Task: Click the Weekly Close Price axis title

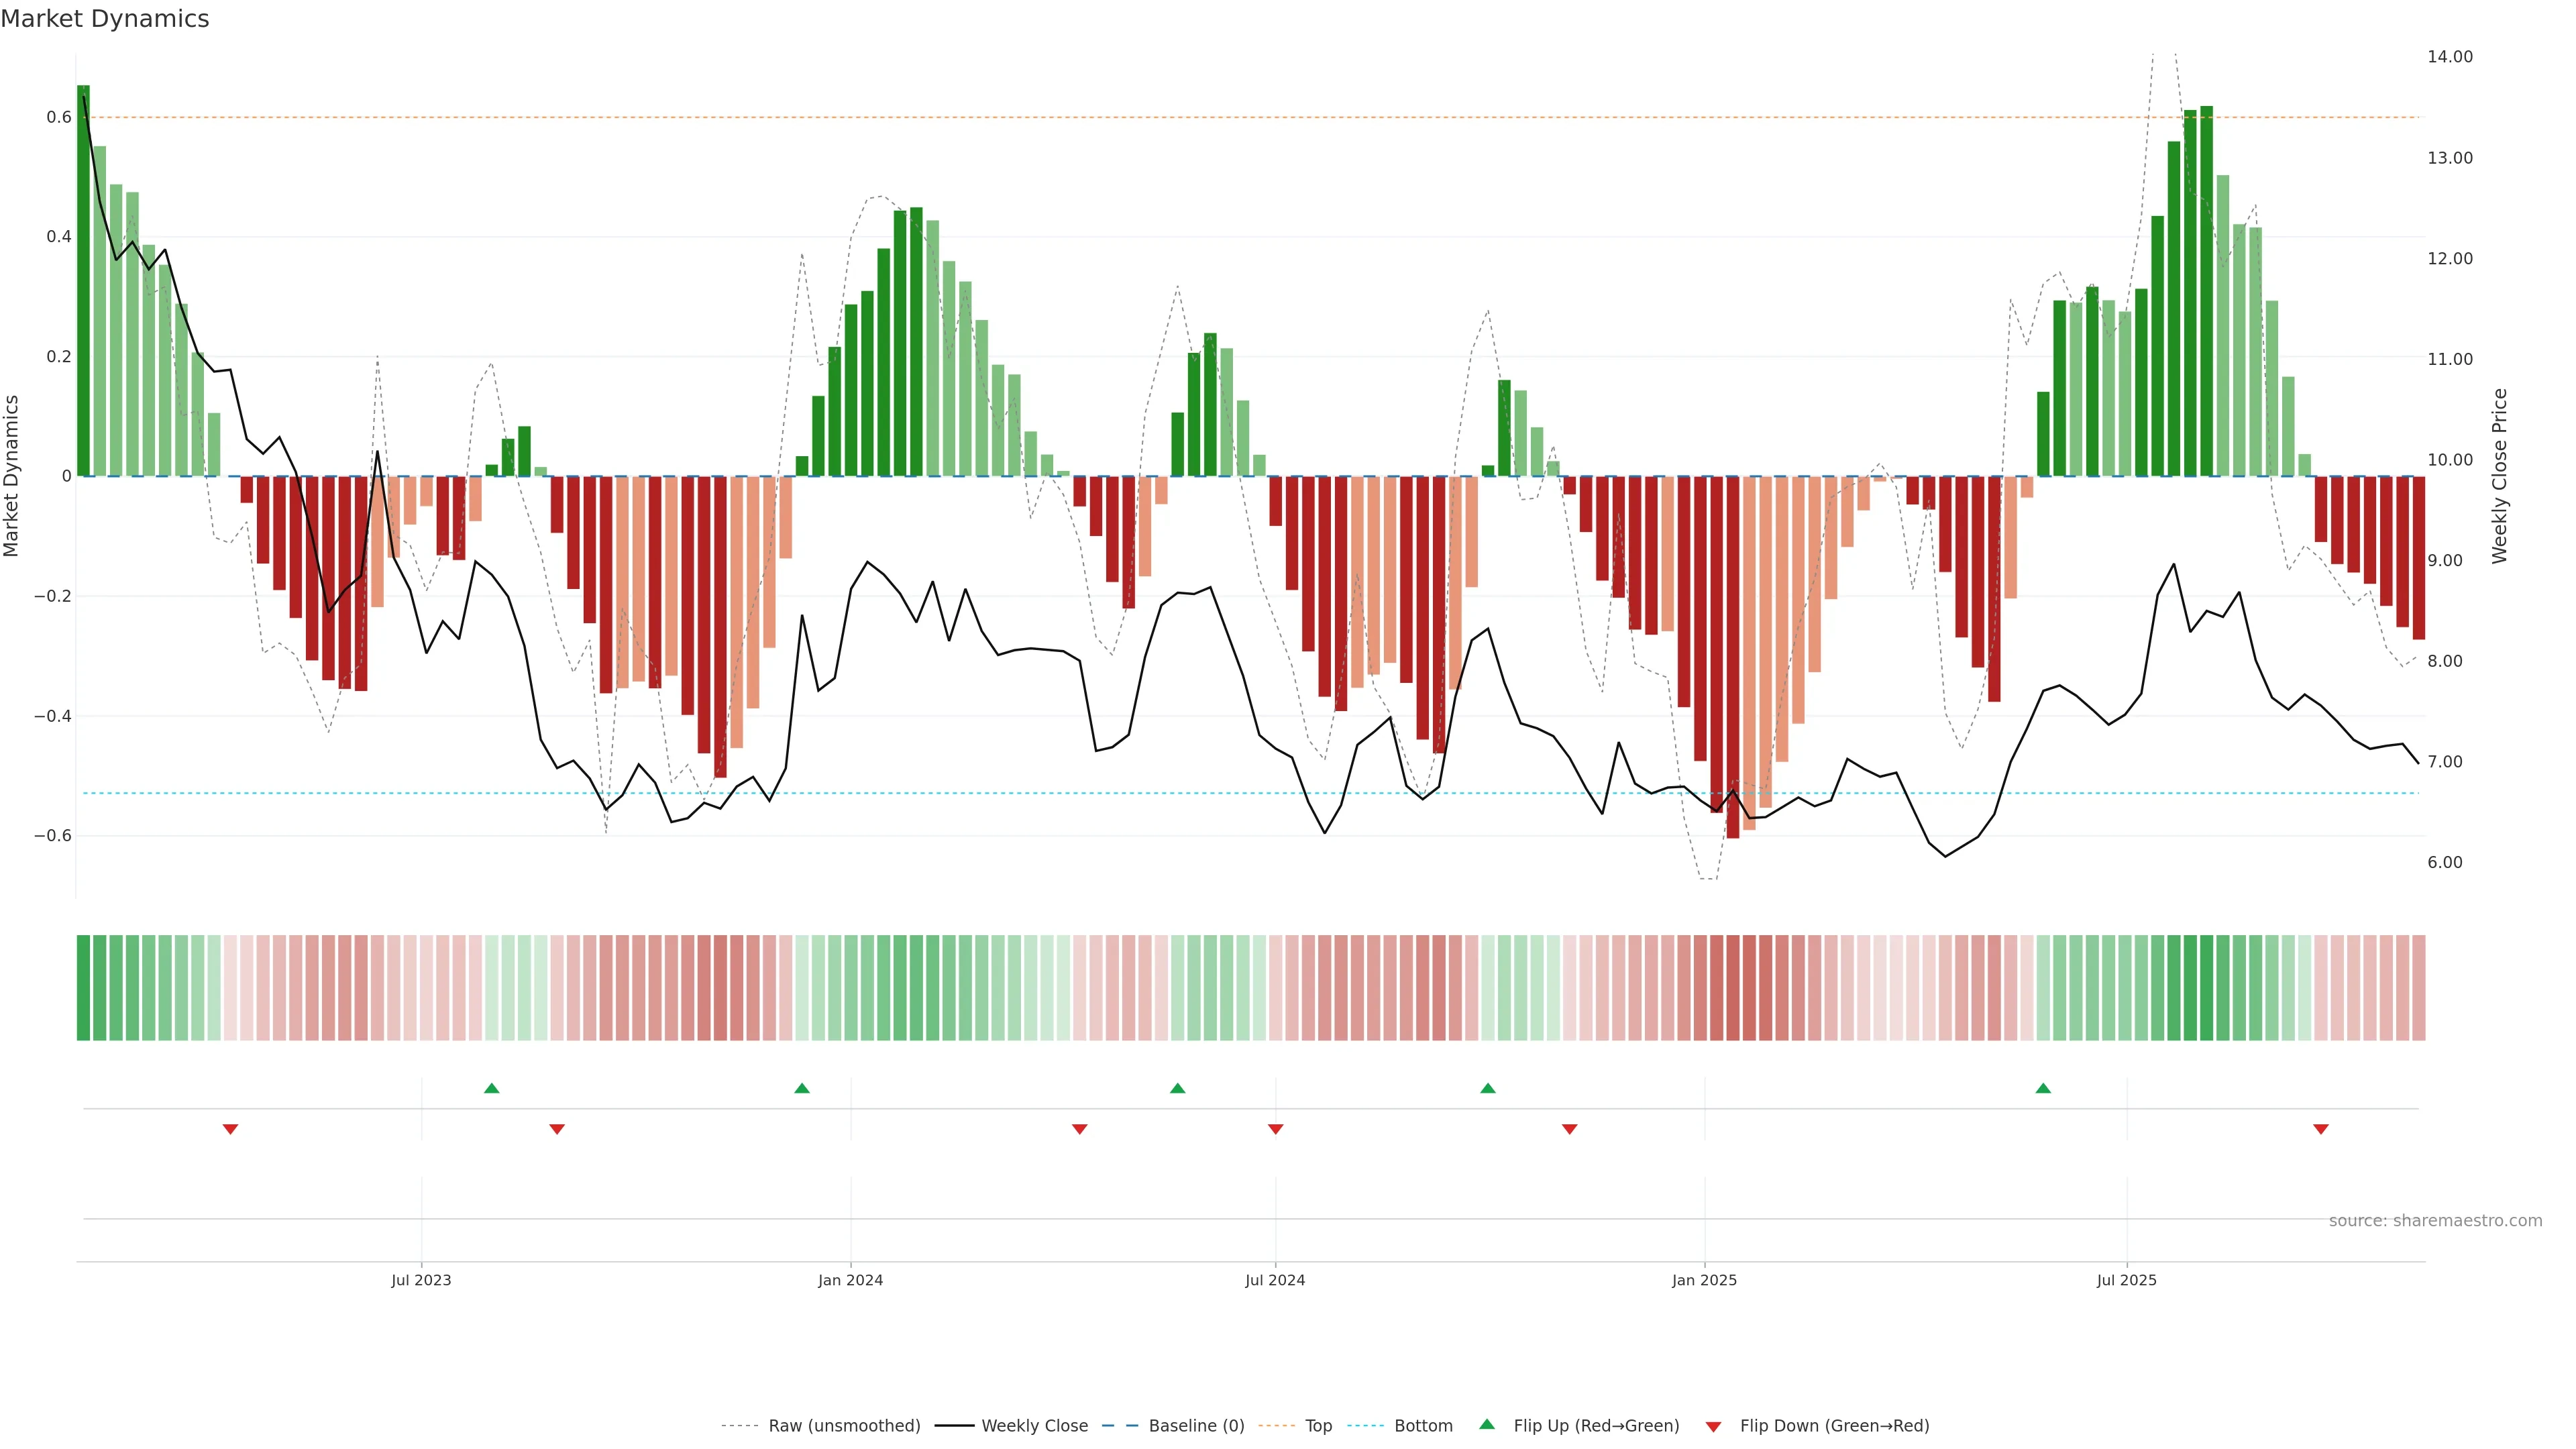Action: point(2499,476)
